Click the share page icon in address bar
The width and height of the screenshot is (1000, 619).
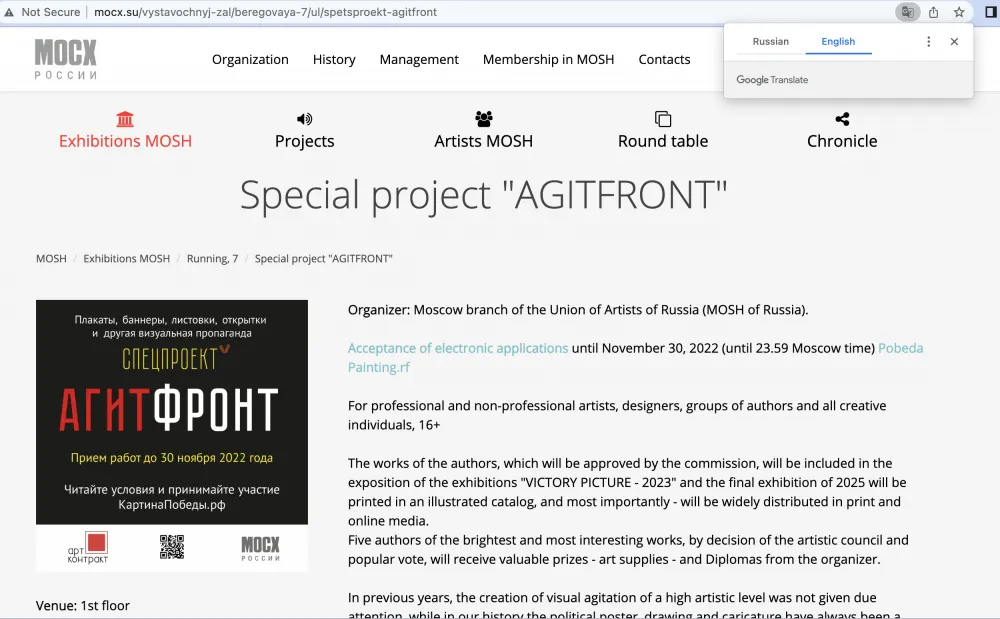tap(934, 12)
